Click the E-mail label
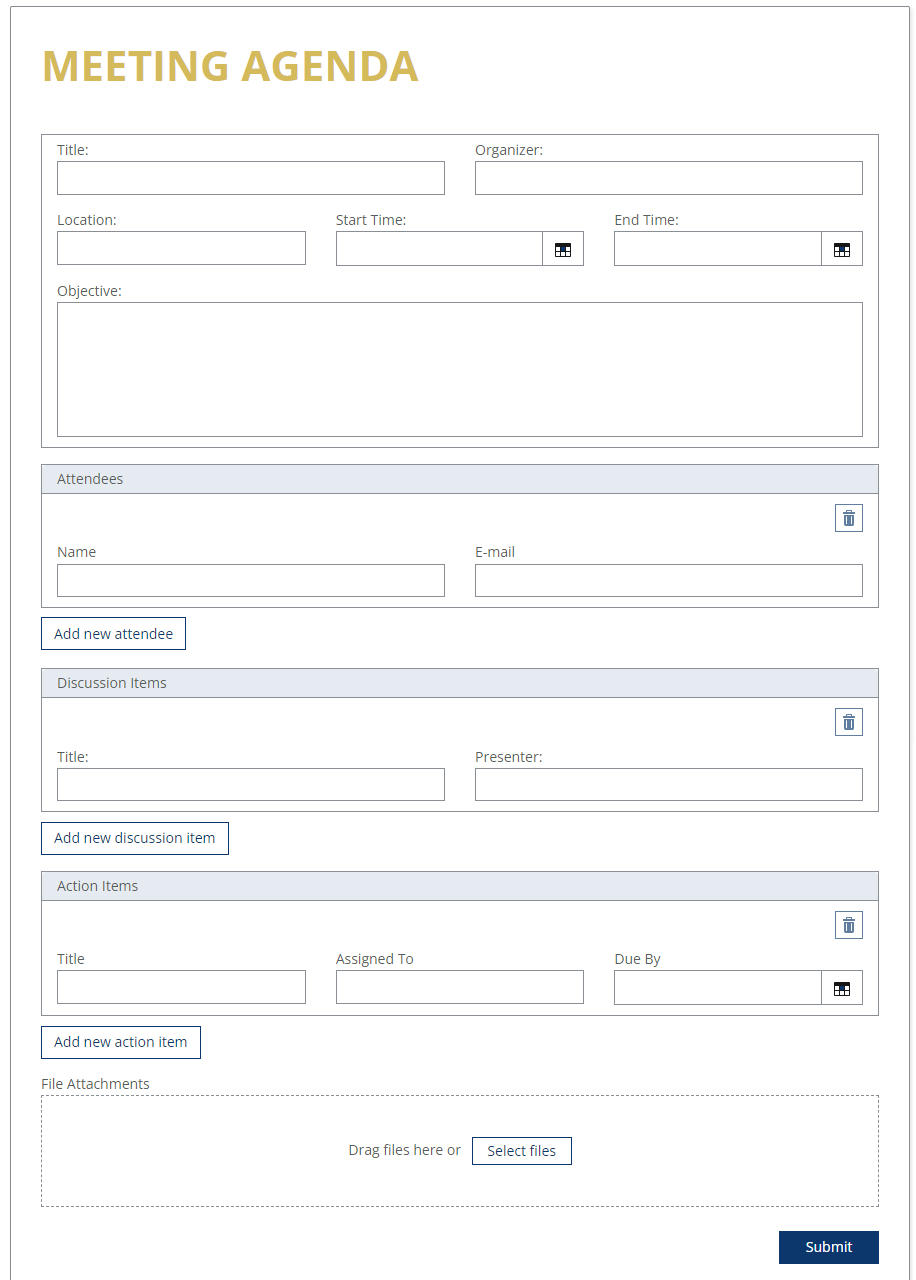916x1280 pixels. click(x=495, y=552)
